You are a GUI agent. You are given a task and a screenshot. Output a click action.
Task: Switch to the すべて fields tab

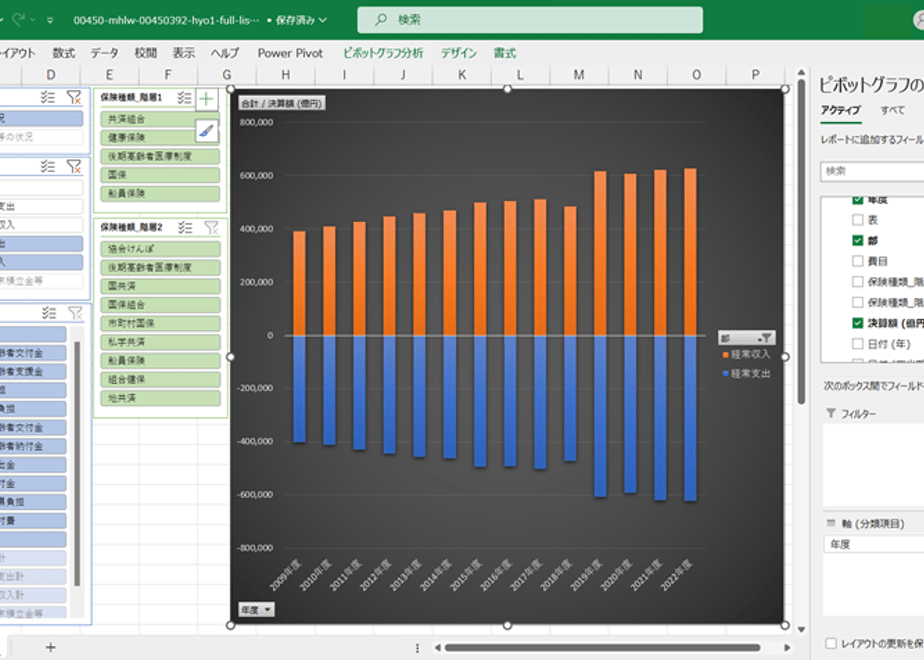pyautogui.click(x=892, y=110)
